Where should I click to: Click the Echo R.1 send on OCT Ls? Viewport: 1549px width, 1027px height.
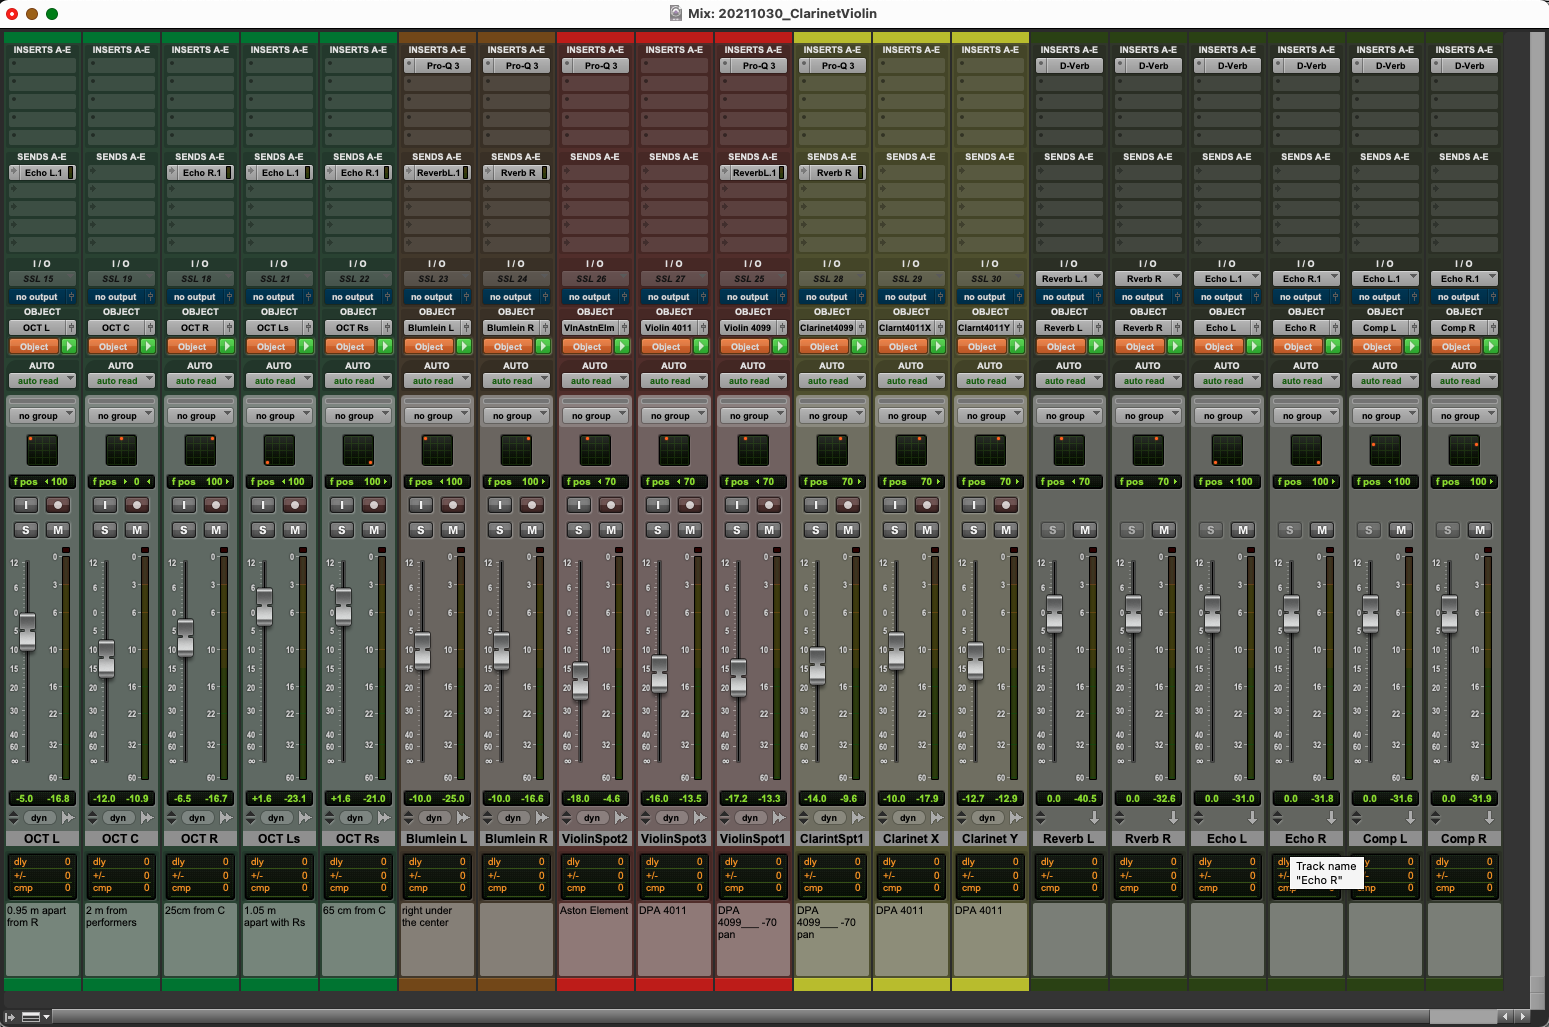pos(278,172)
